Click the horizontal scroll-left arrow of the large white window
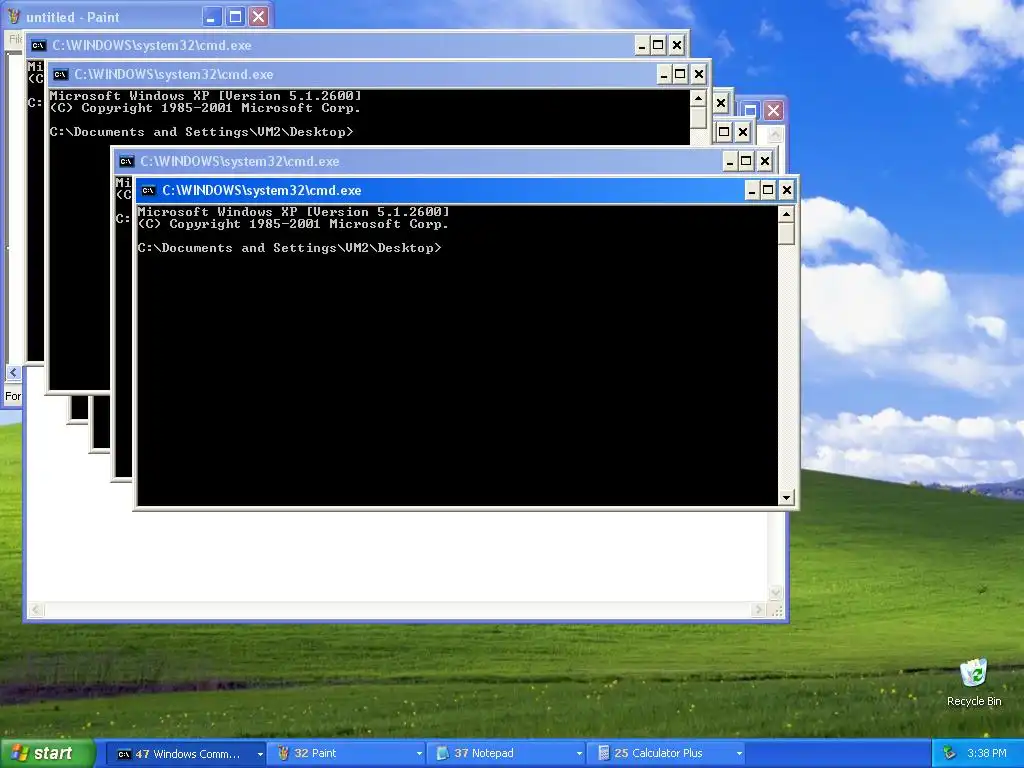This screenshot has height=768, width=1024. [x=36, y=610]
